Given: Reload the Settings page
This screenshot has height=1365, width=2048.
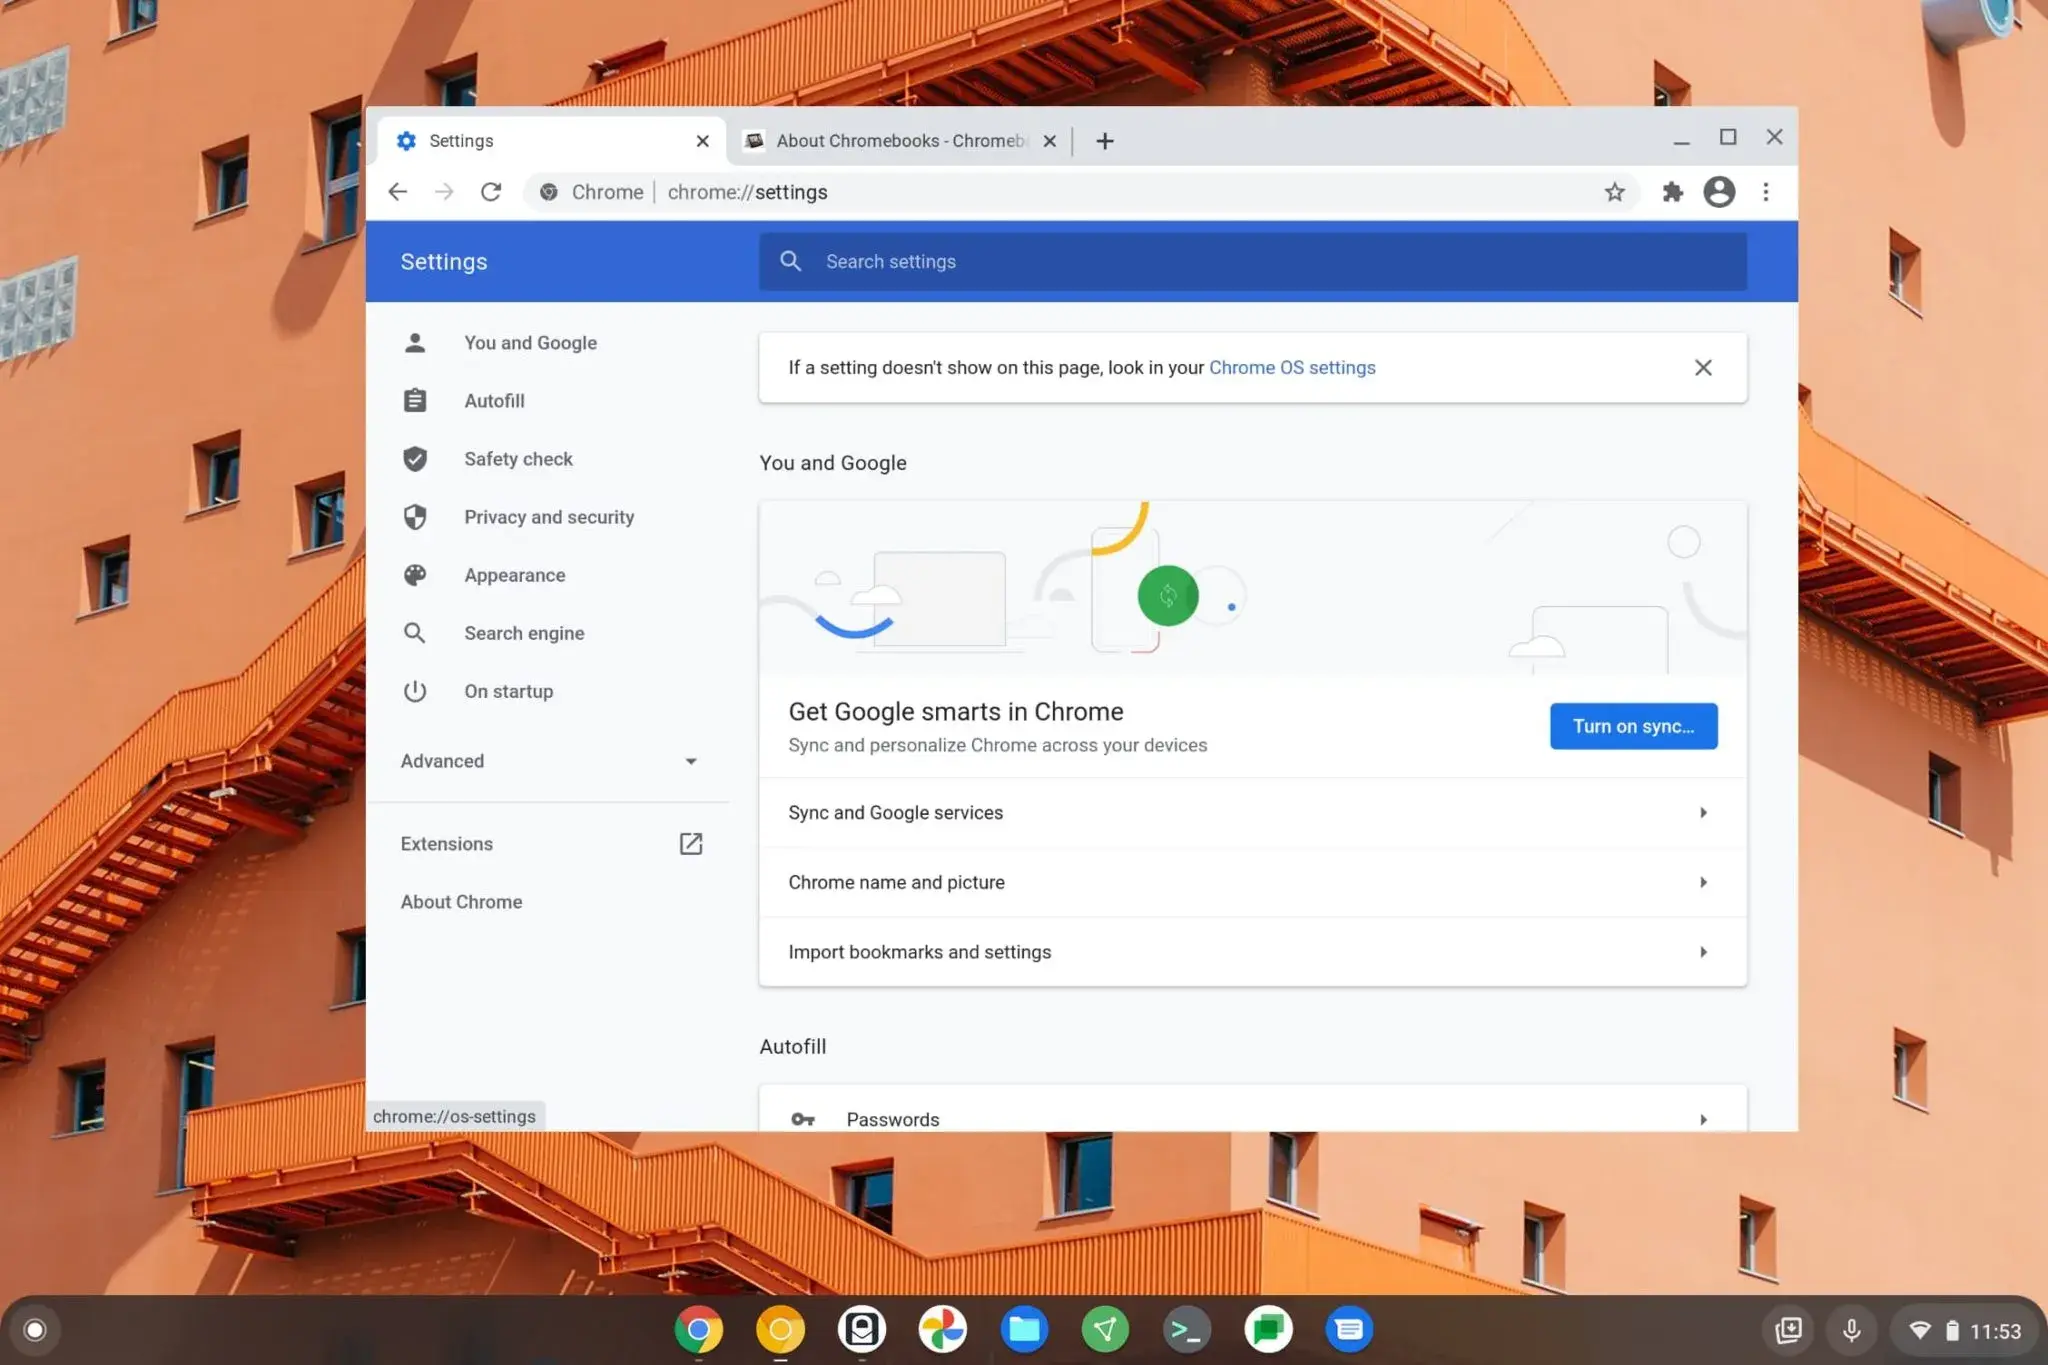Looking at the screenshot, I should pyautogui.click(x=491, y=192).
